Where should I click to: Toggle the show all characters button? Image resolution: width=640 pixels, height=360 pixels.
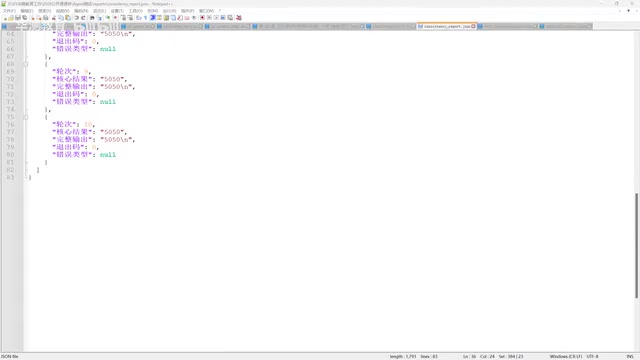click(145, 18)
